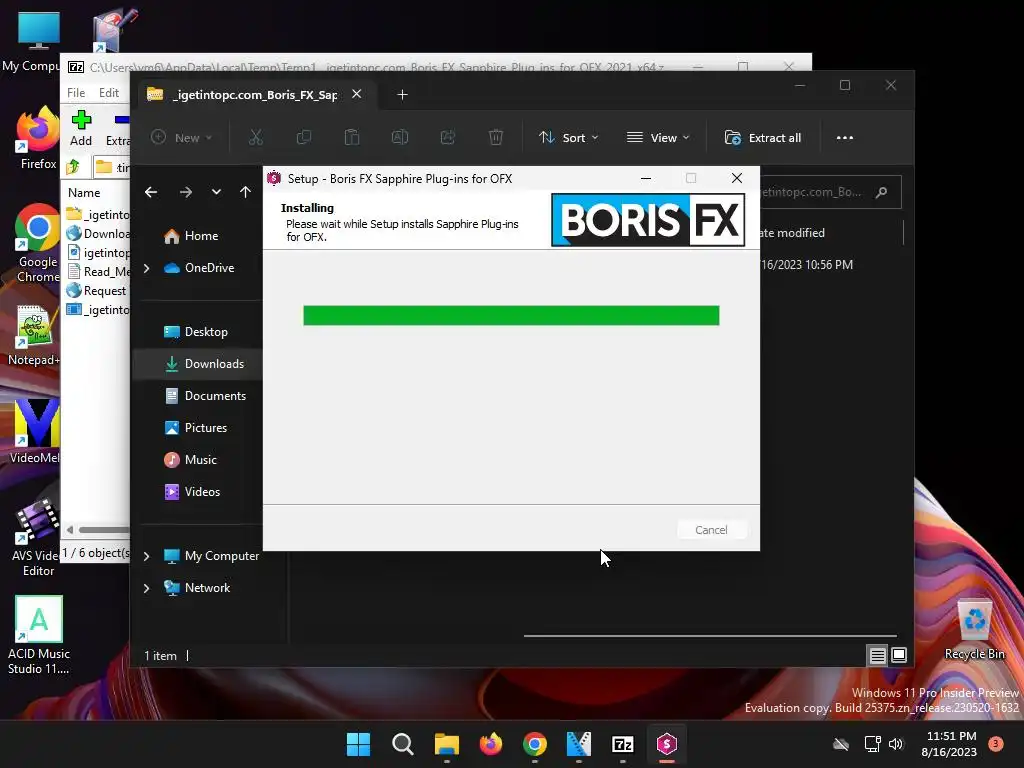
Task: Click the Delete trash icon in Explorer
Action: (496, 138)
